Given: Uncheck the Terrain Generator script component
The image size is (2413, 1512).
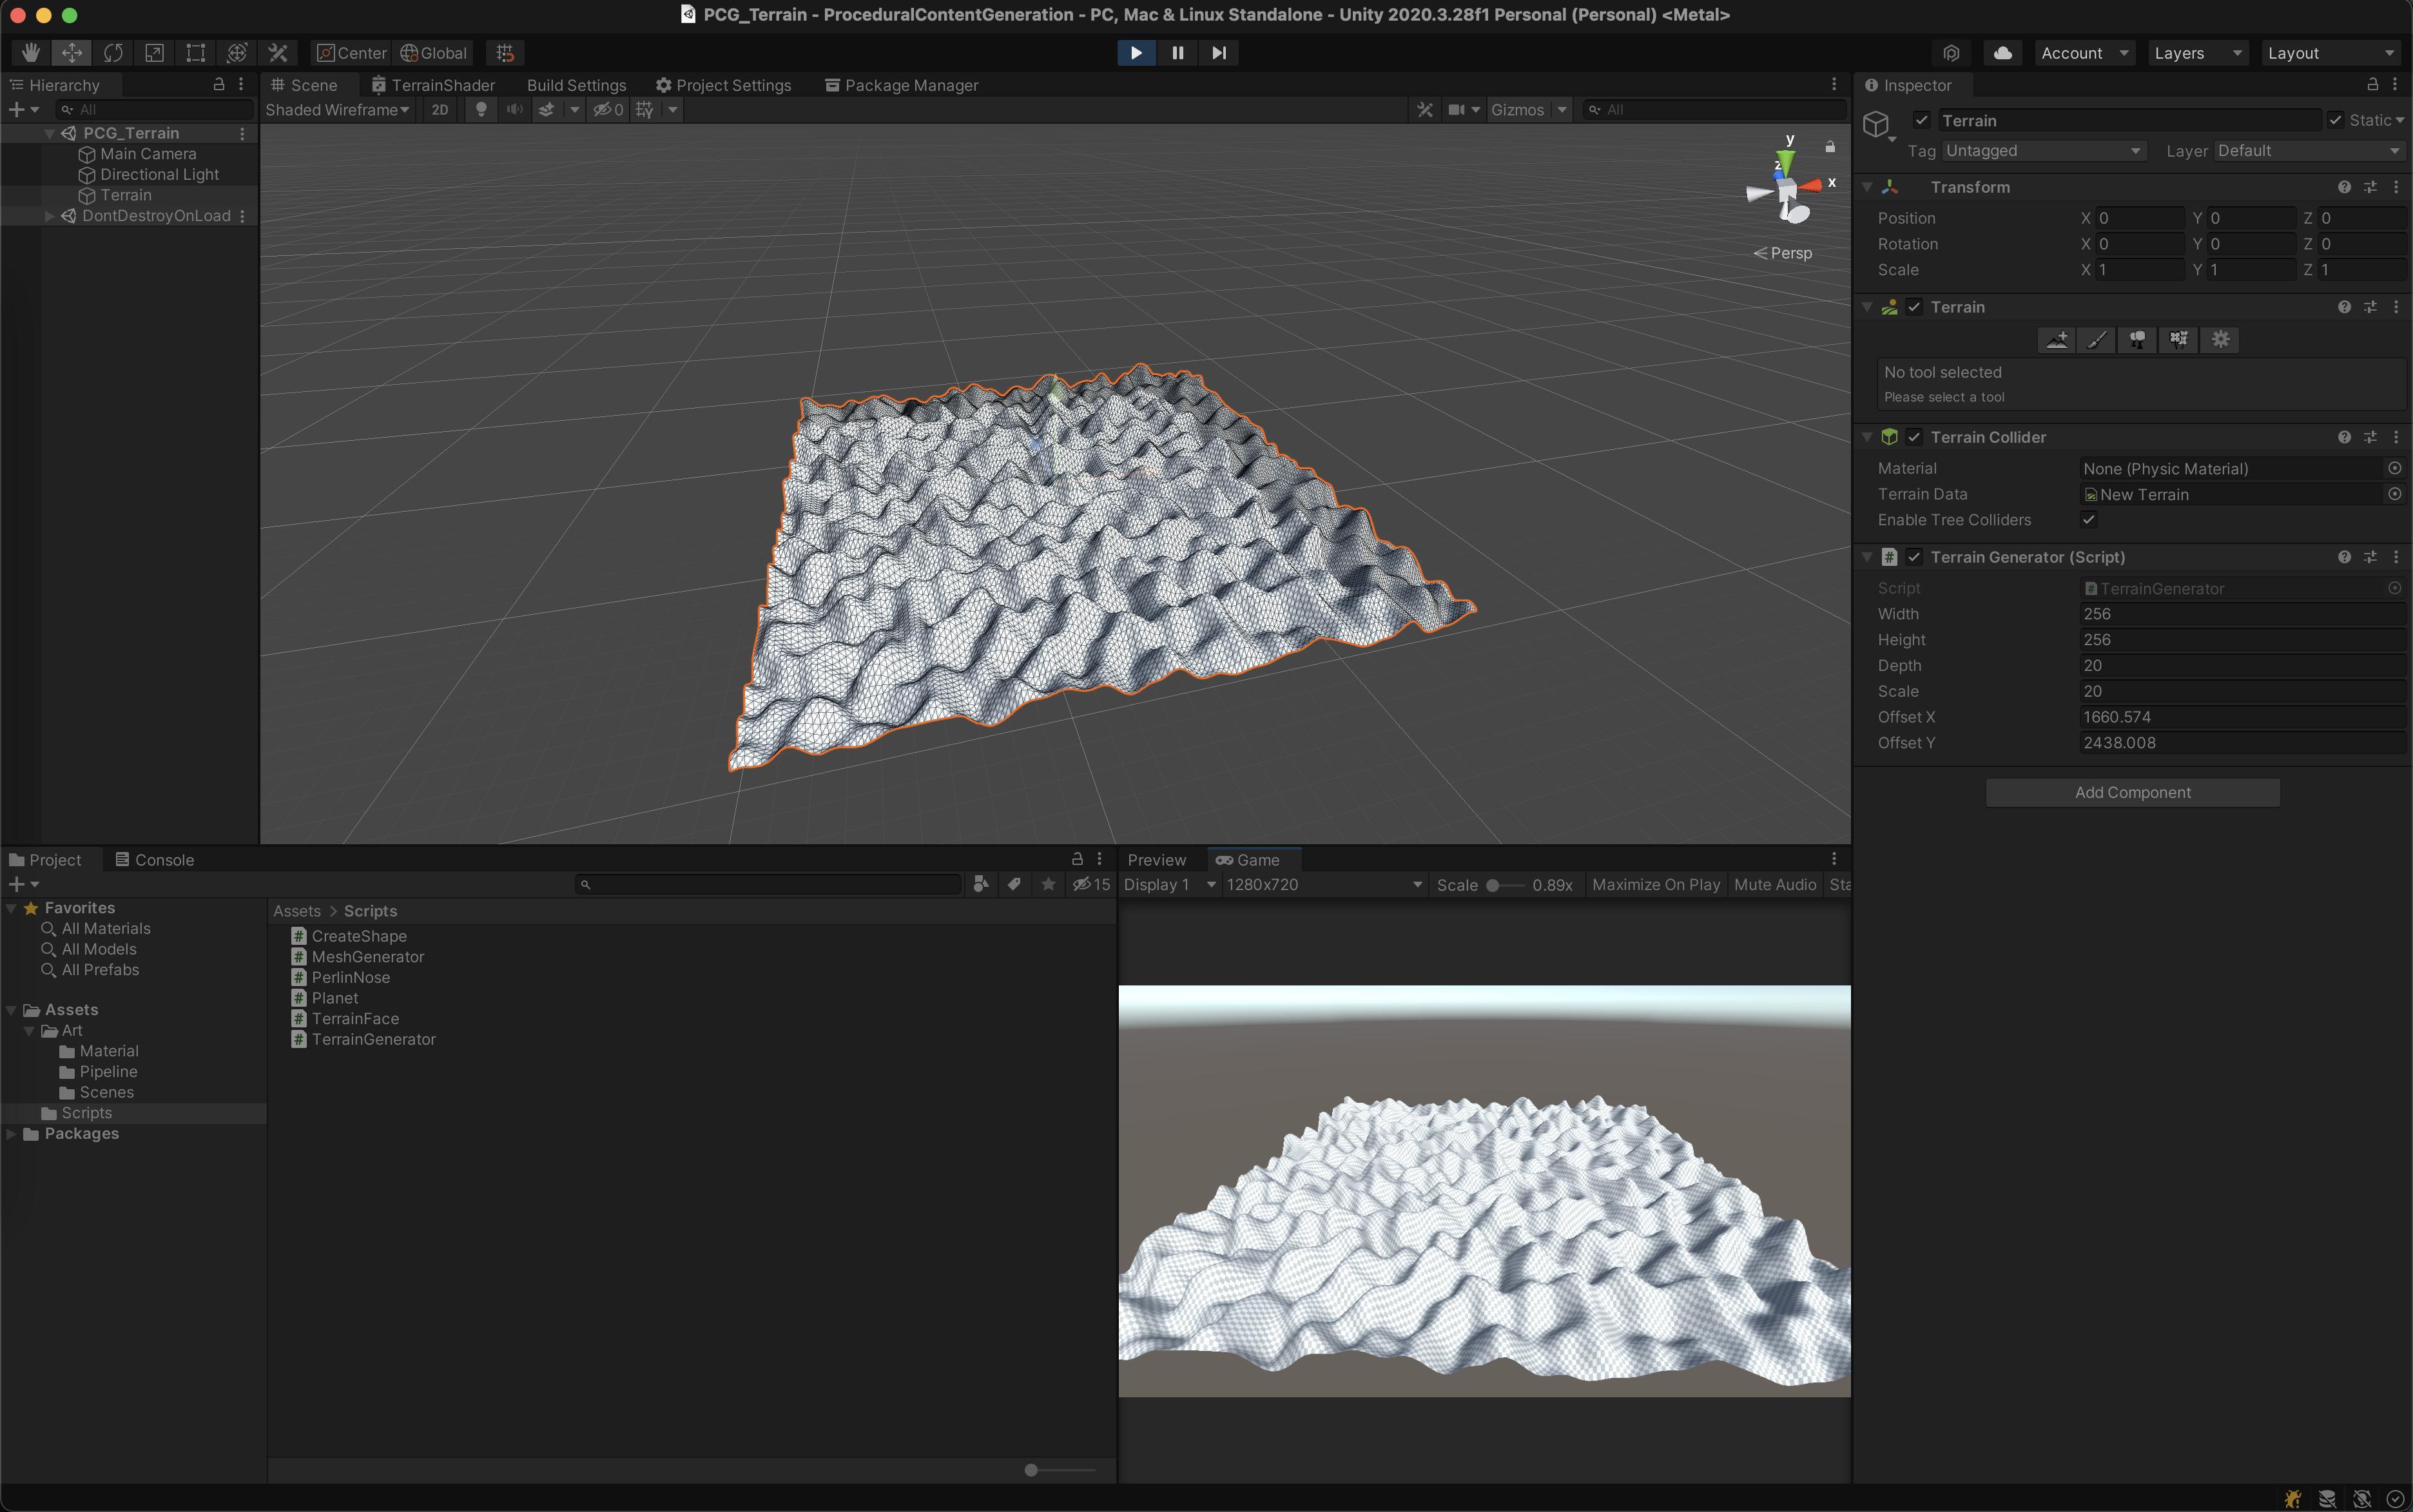Looking at the screenshot, I should pos(1913,557).
